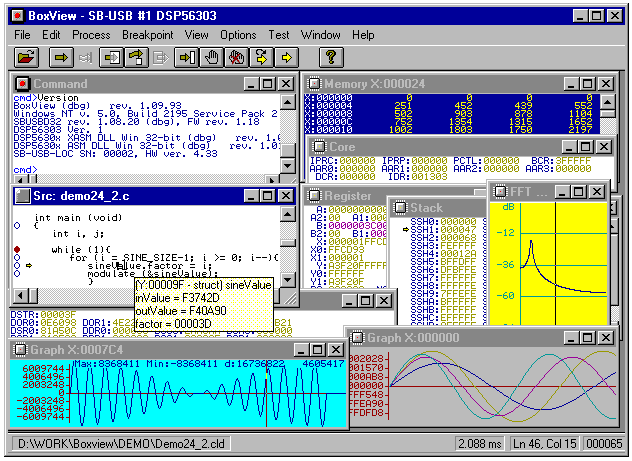This screenshot has width=632, height=461.
Task: Click the Command window horizontal scroll-right arrow
Action: [x=272, y=179]
